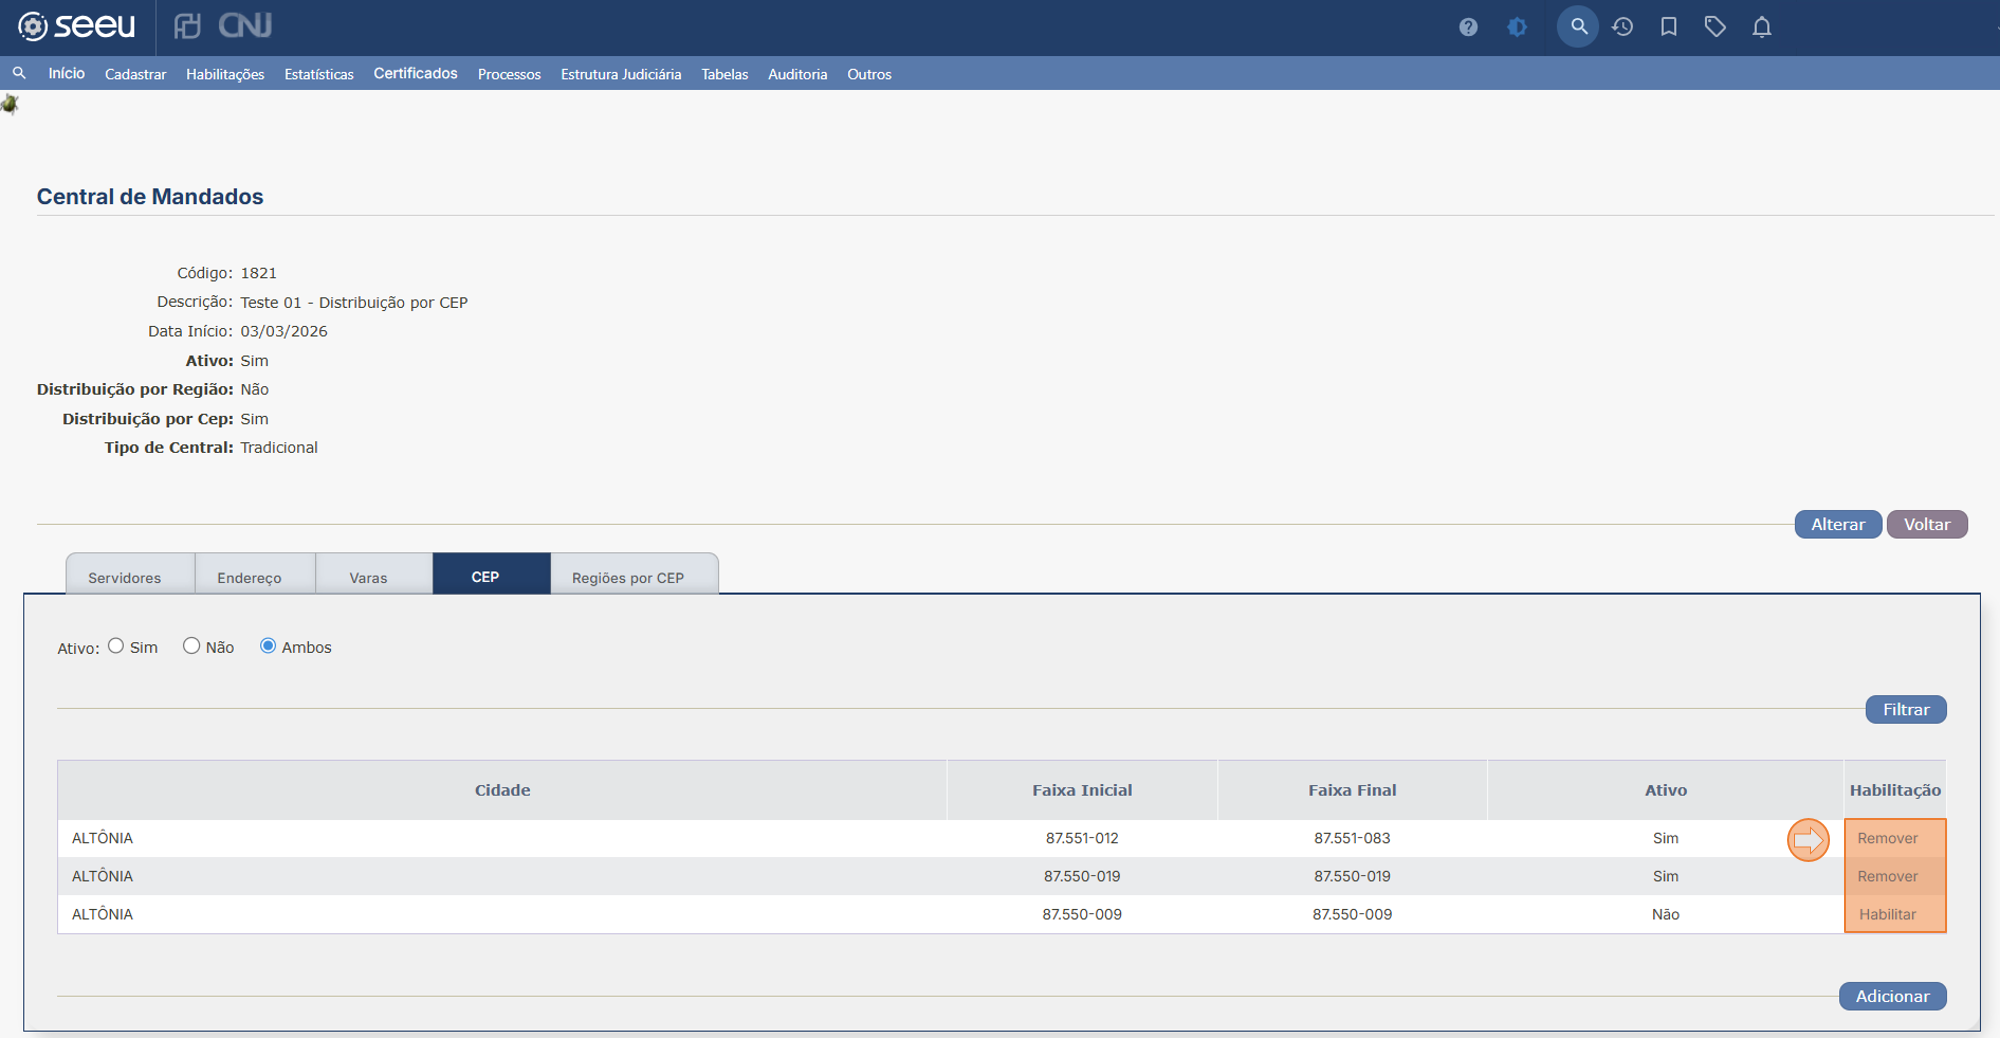Open the Certificados menu
2000x1038 pixels.
(416, 74)
